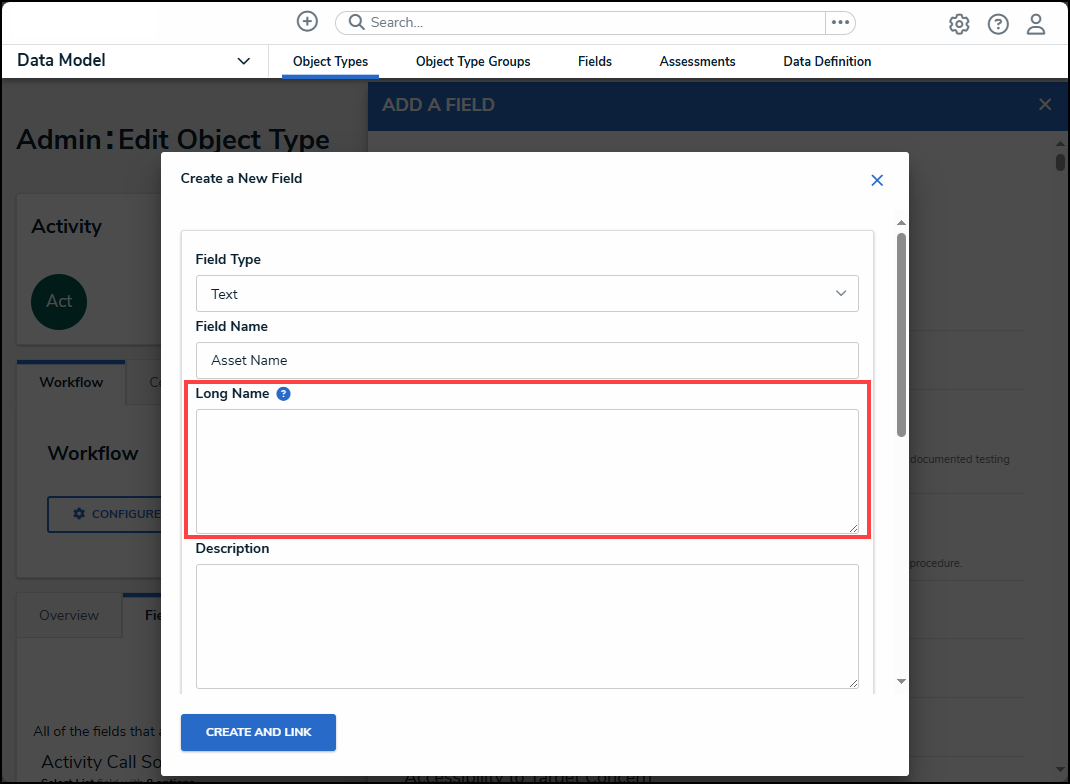Open the Fields tab
Image resolution: width=1070 pixels, height=784 pixels.
coord(595,61)
